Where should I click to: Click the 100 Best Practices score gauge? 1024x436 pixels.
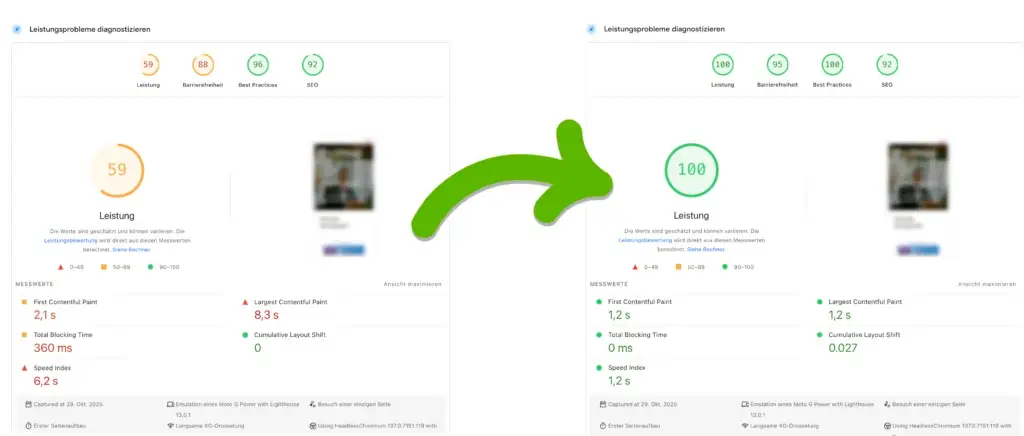(x=833, y=65)
